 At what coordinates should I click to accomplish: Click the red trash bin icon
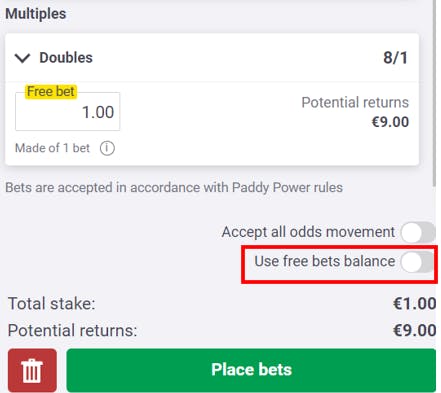32,370
